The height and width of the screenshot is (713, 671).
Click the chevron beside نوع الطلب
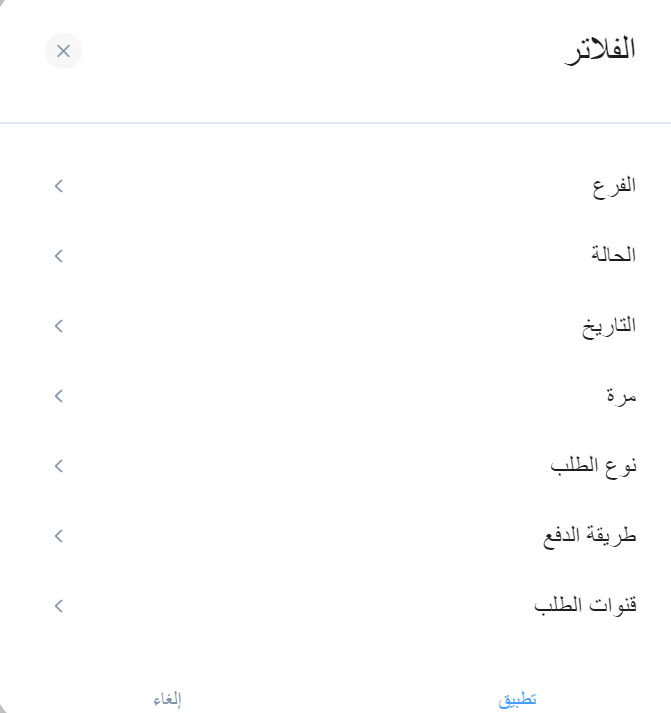(x=58, y=466)
